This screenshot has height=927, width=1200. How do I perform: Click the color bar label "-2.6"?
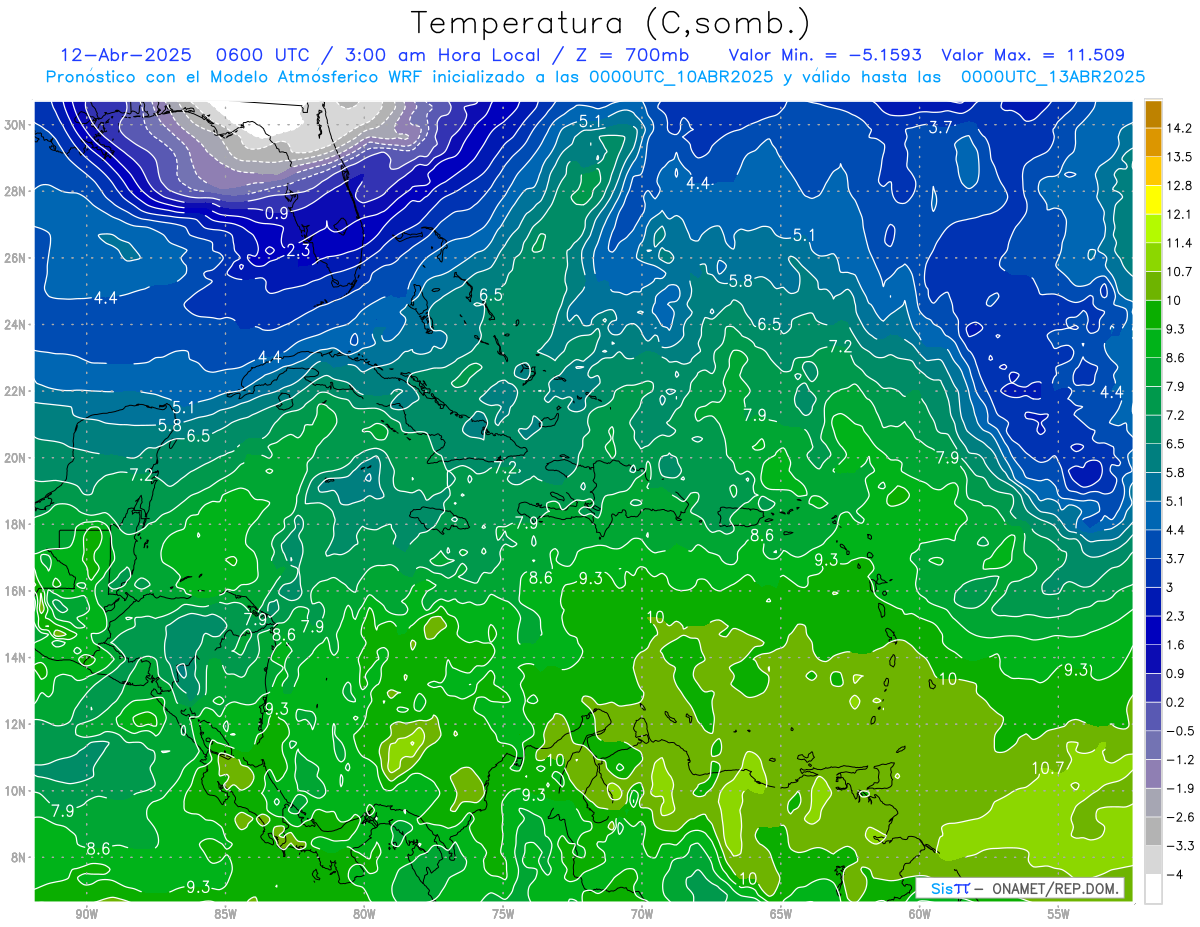(1180, 817)
